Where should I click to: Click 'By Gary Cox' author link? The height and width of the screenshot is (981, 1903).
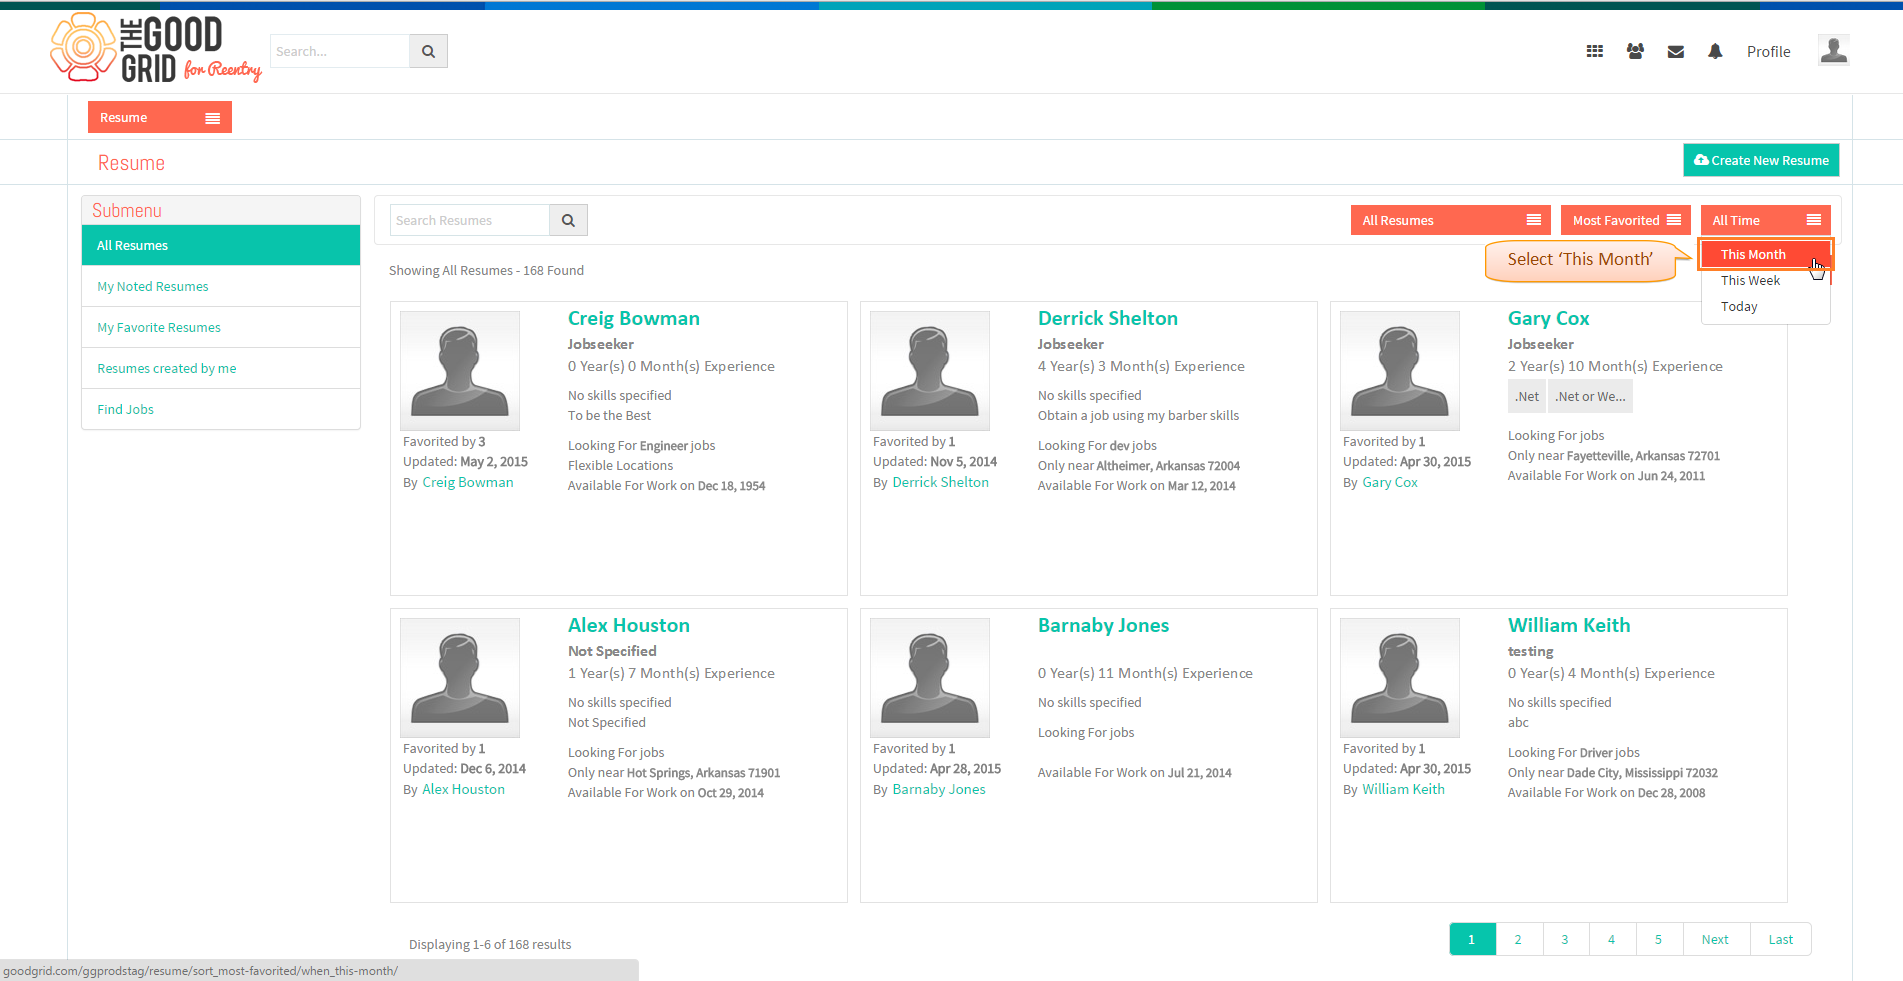click(1390, 482)
